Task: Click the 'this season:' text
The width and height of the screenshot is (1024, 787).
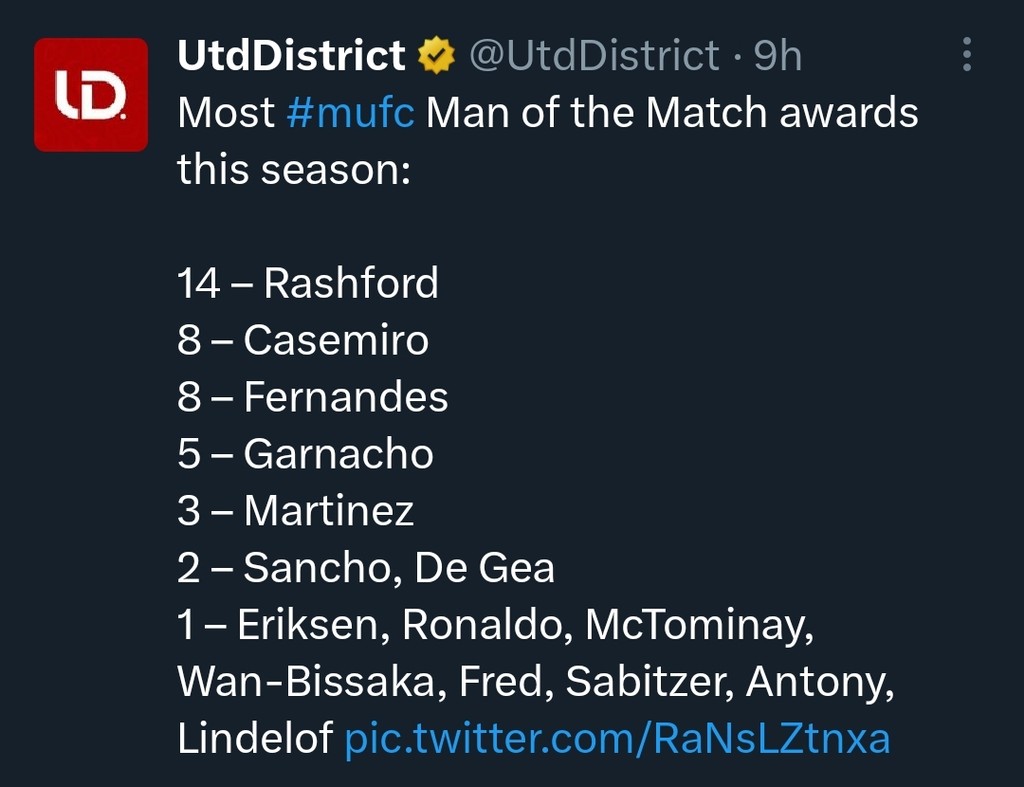Action: 294,170
